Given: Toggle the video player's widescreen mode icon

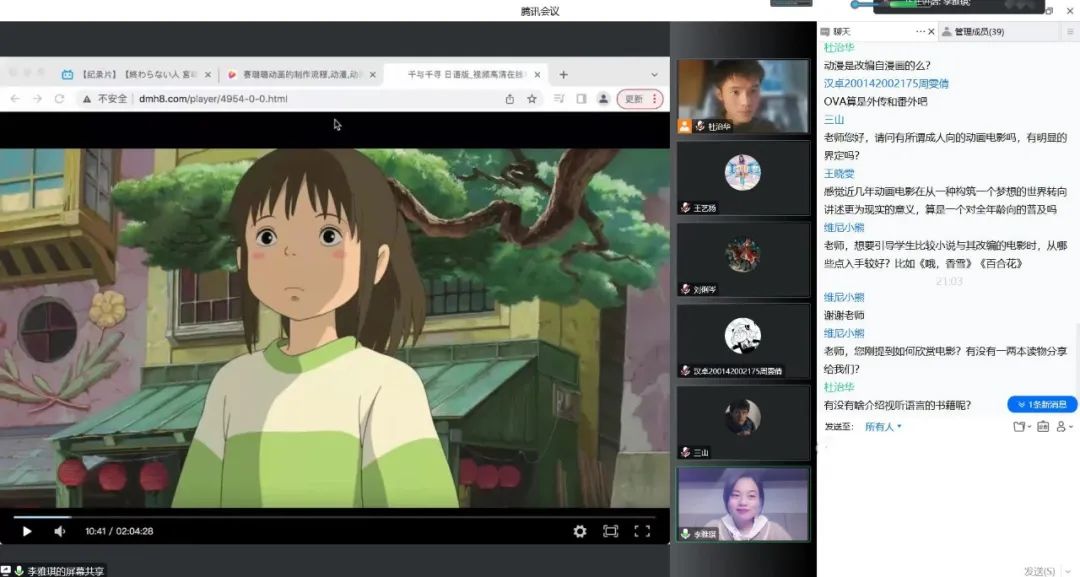Looking at the screenshot, I should pos(610,531).
